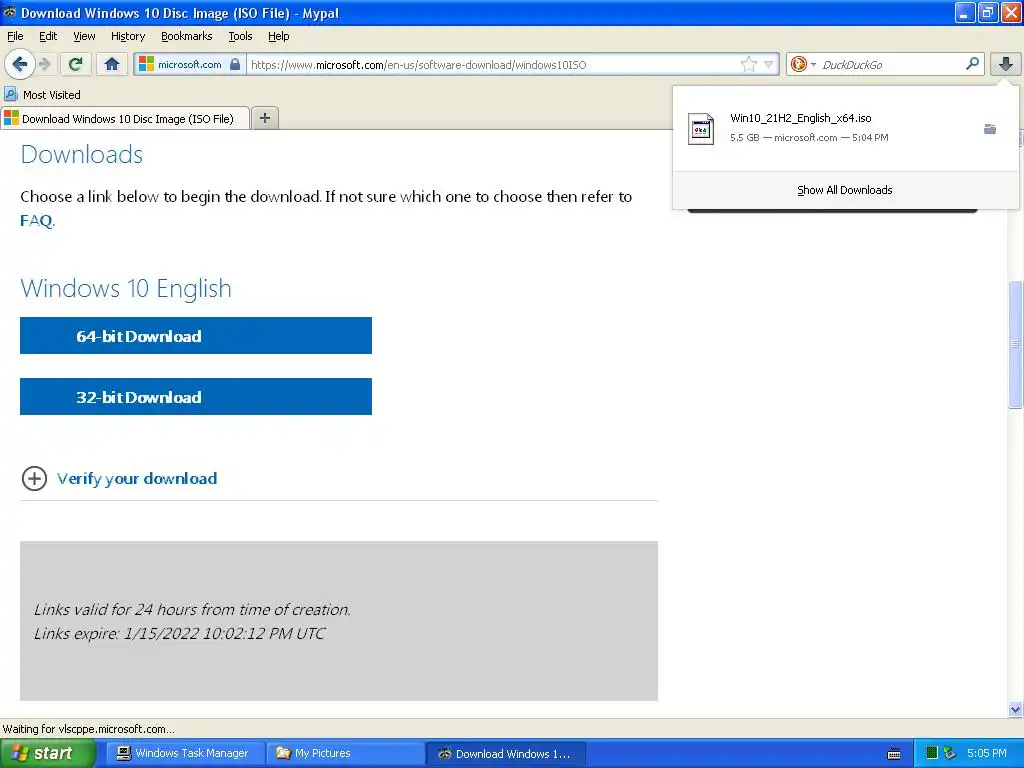Click the FAQ link
Viewport: 1024px width, 768px height.
[x=37, y=220]
